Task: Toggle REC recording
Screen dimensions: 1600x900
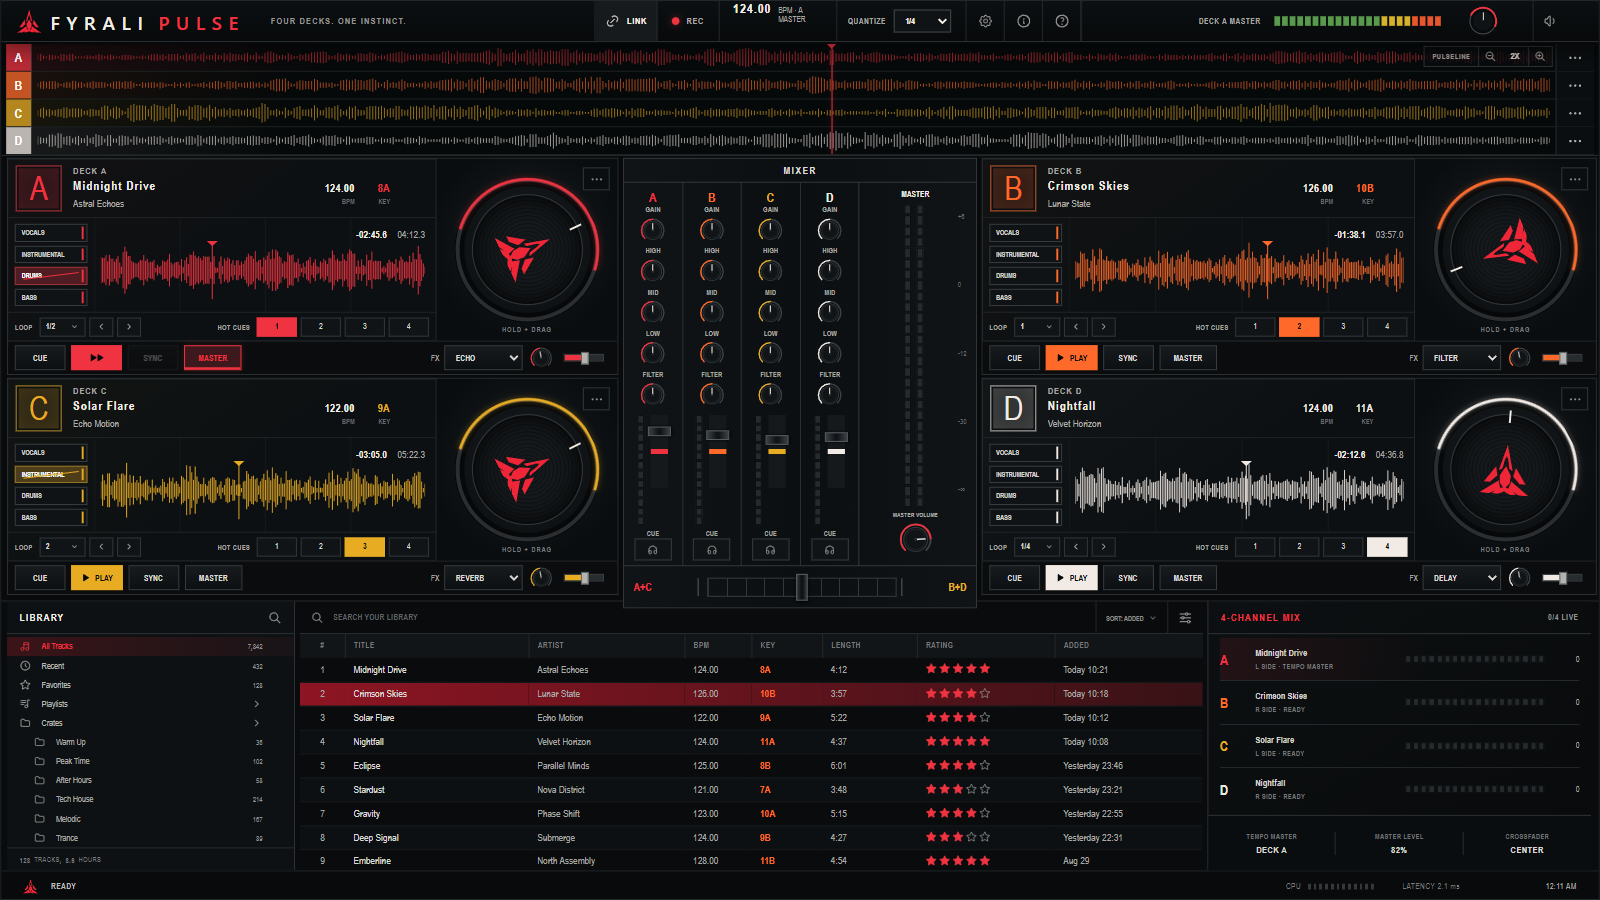Action: [688, 21]
